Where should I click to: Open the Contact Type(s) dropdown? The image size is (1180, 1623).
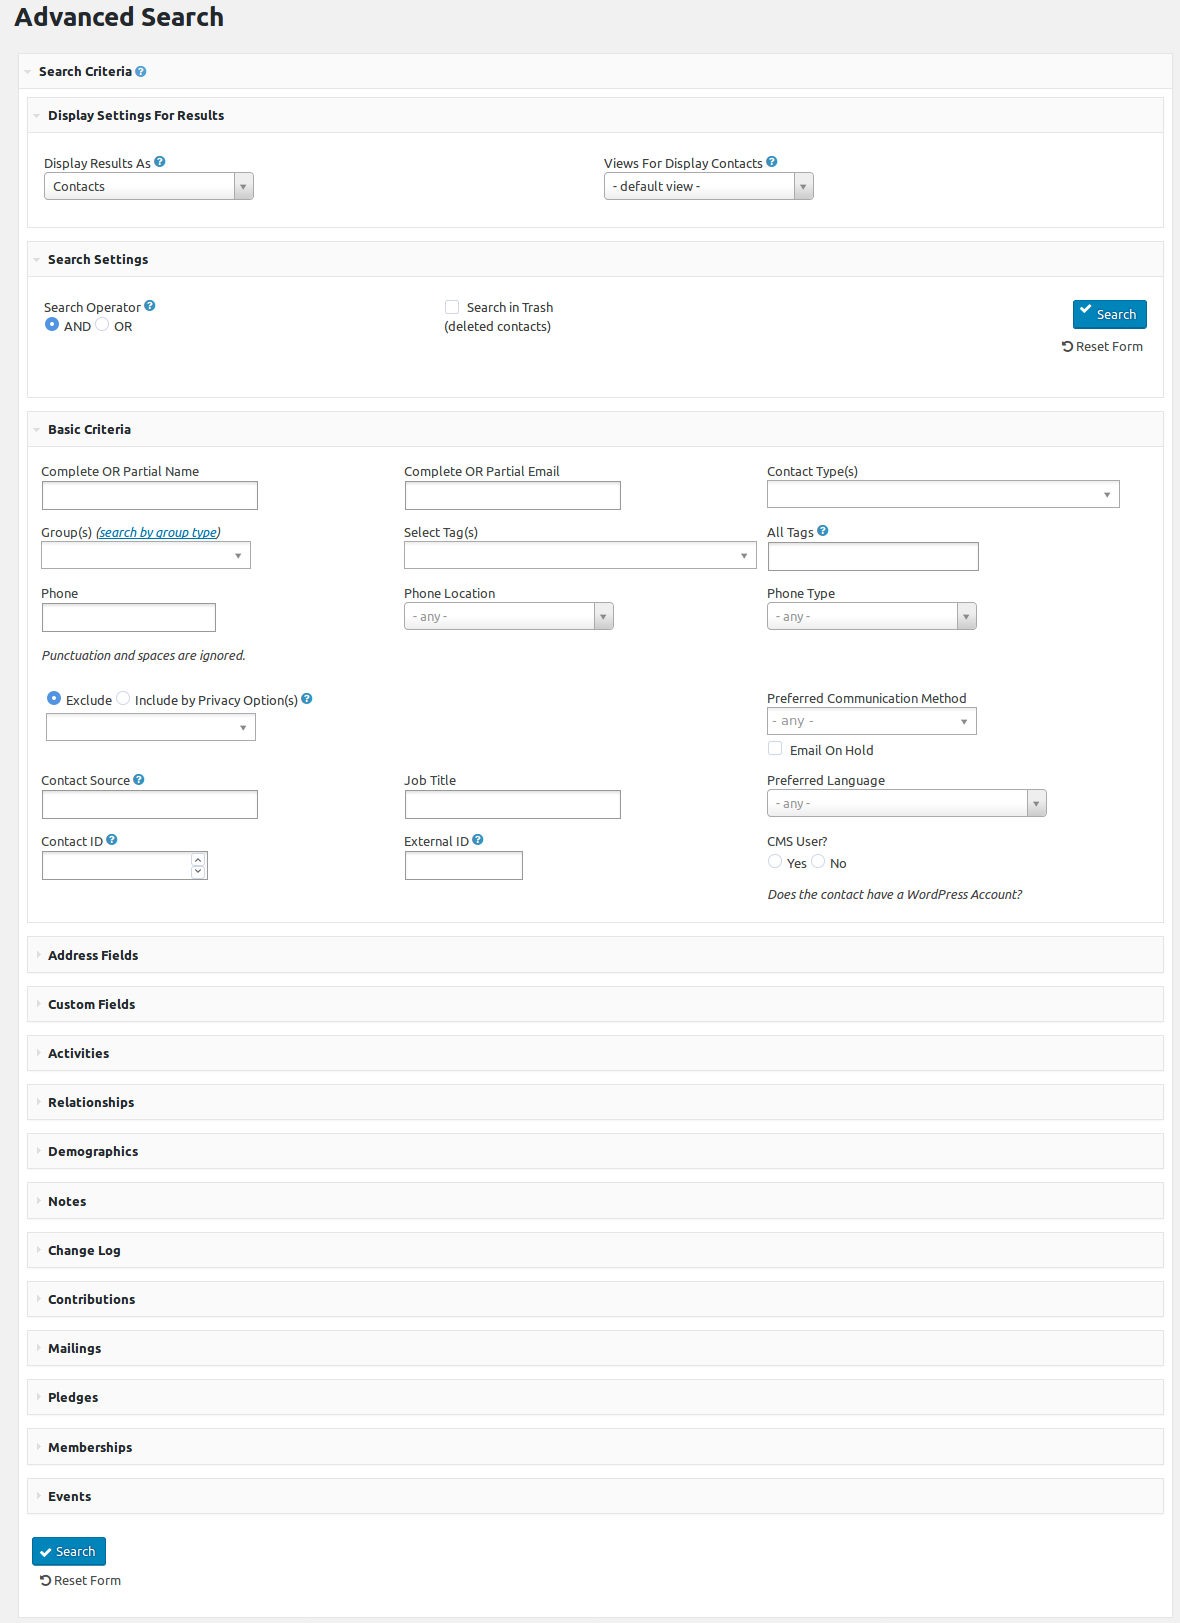click(943, 494)
